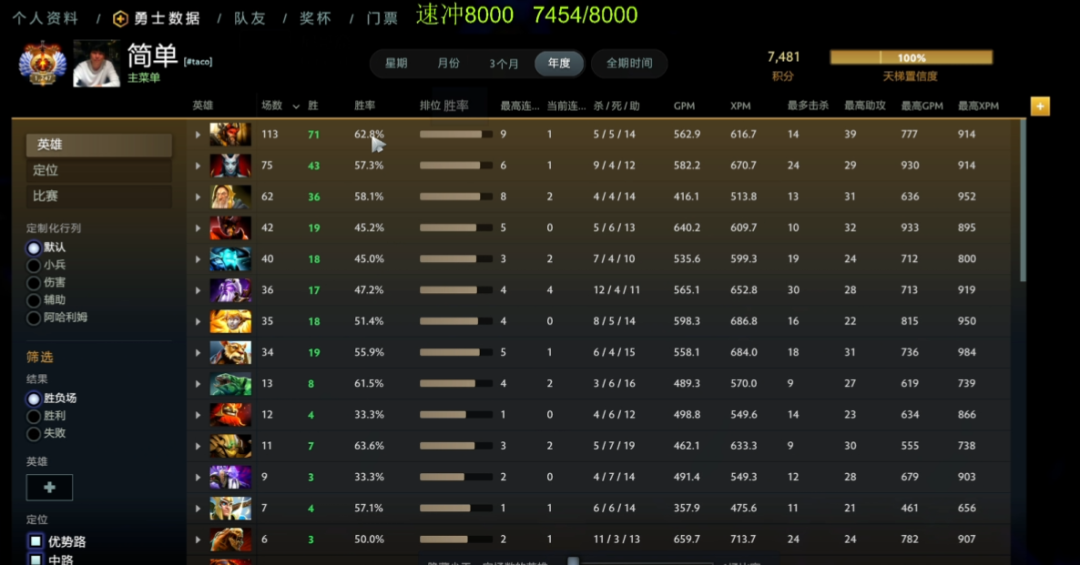Click the hero portrait in the 9-games row
Screen dimensions: 1080x565
(x=230, y=477)
